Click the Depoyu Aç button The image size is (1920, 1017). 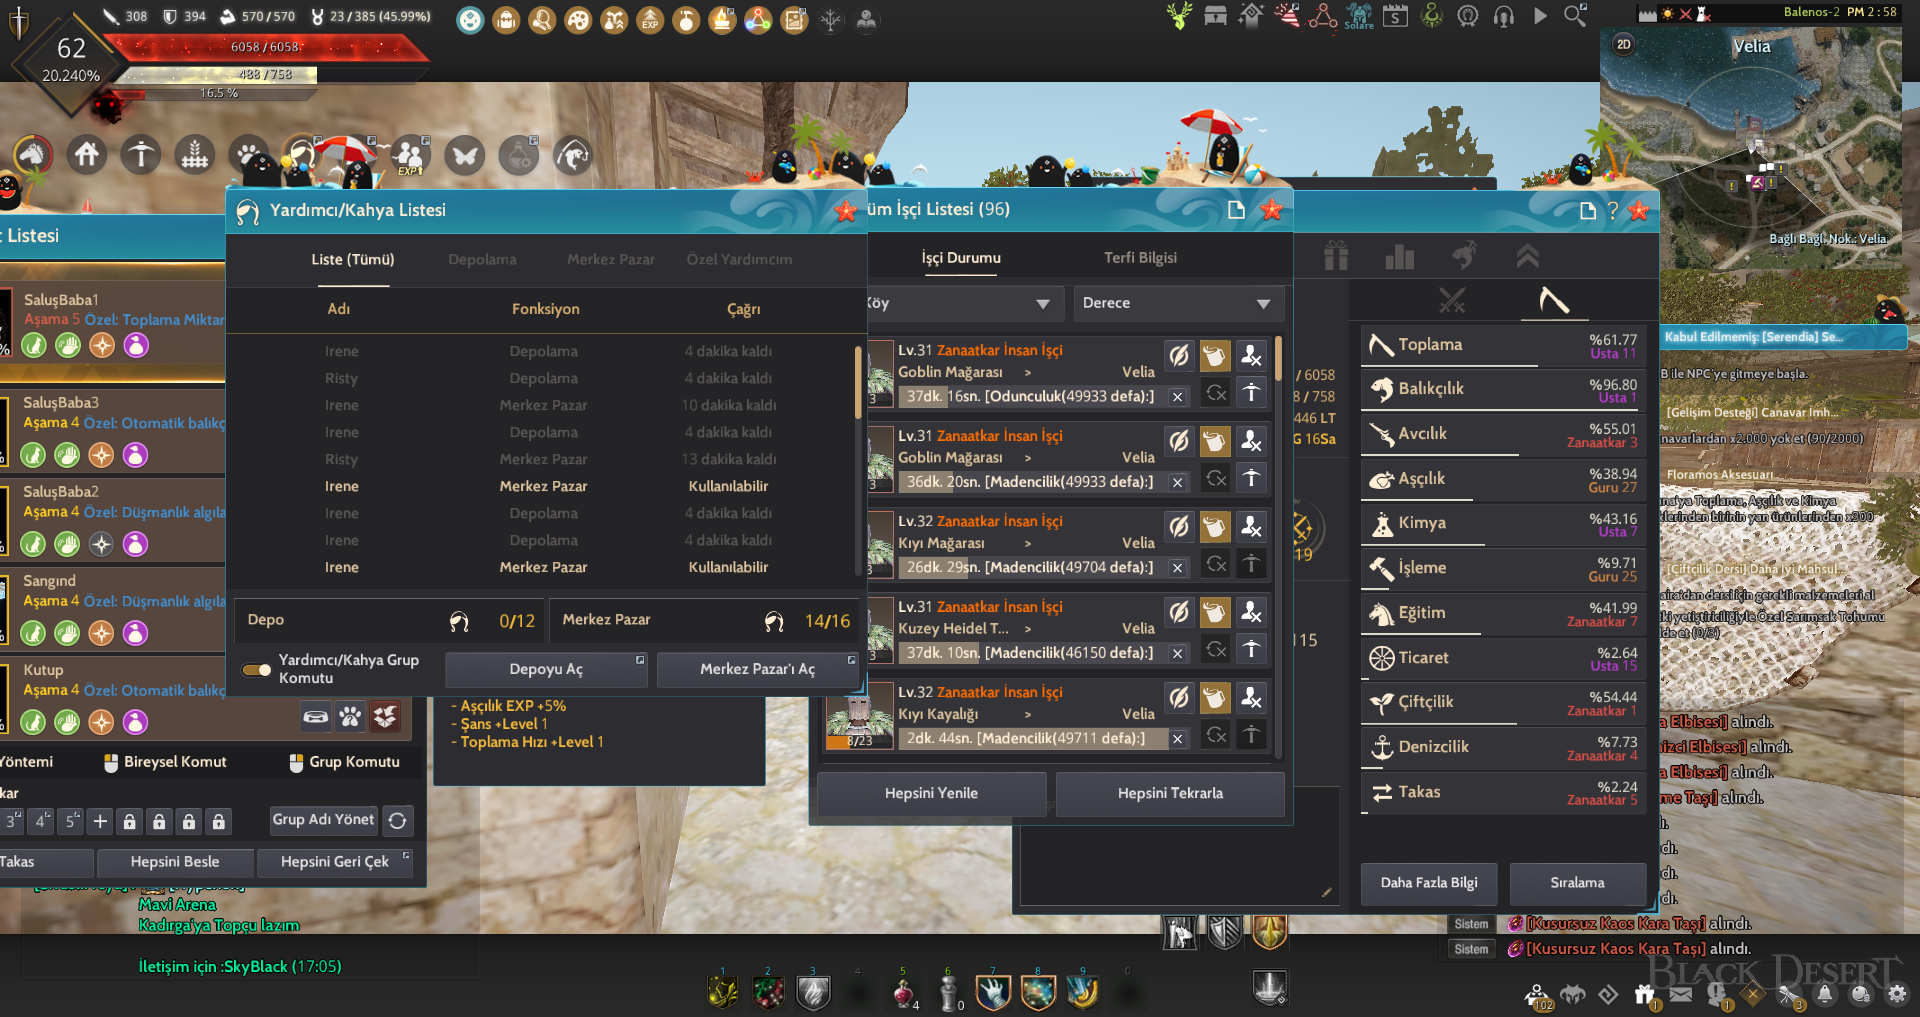point(546,669)
